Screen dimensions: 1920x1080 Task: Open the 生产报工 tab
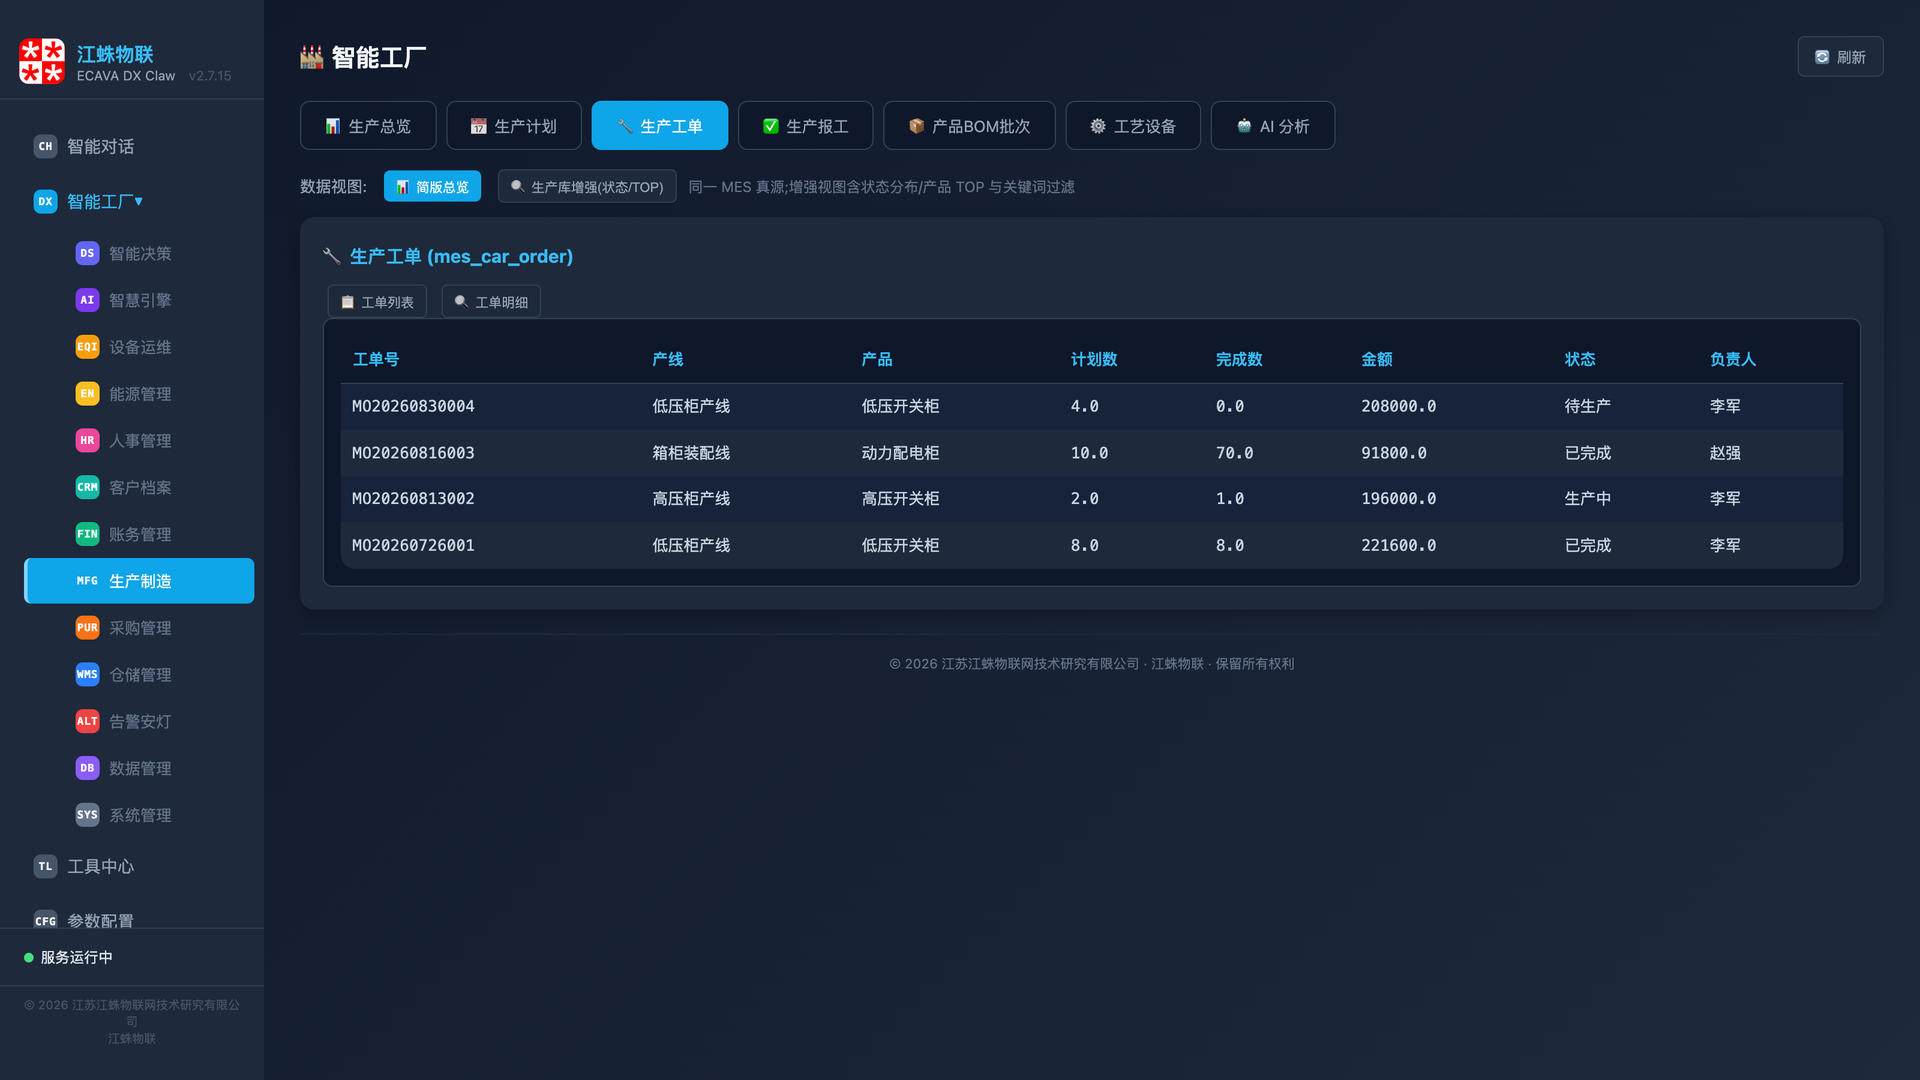point(806,126)
